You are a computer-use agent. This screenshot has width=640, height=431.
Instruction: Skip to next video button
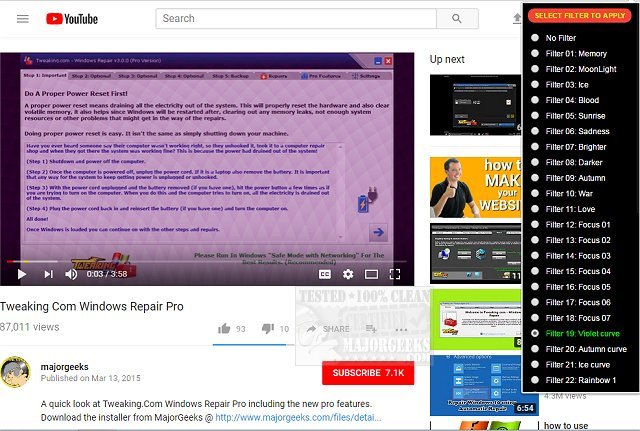[49, 274]
